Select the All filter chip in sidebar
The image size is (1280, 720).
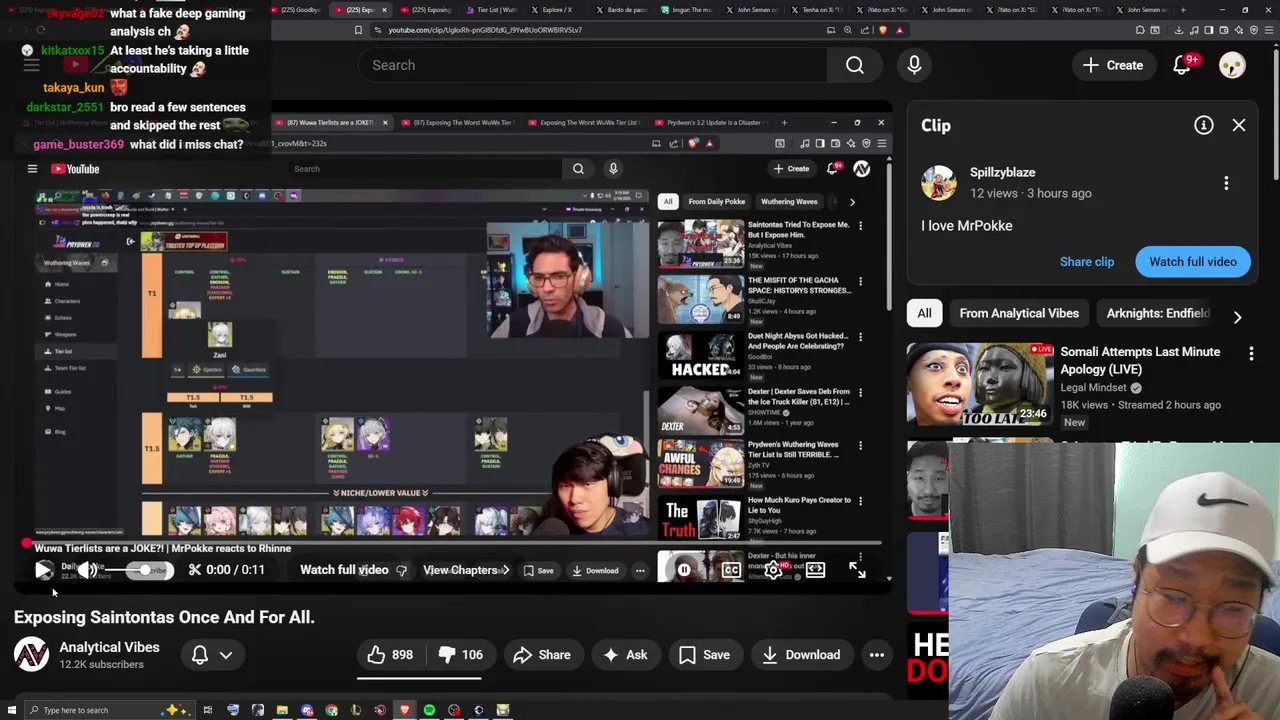(x=924, y=313)
